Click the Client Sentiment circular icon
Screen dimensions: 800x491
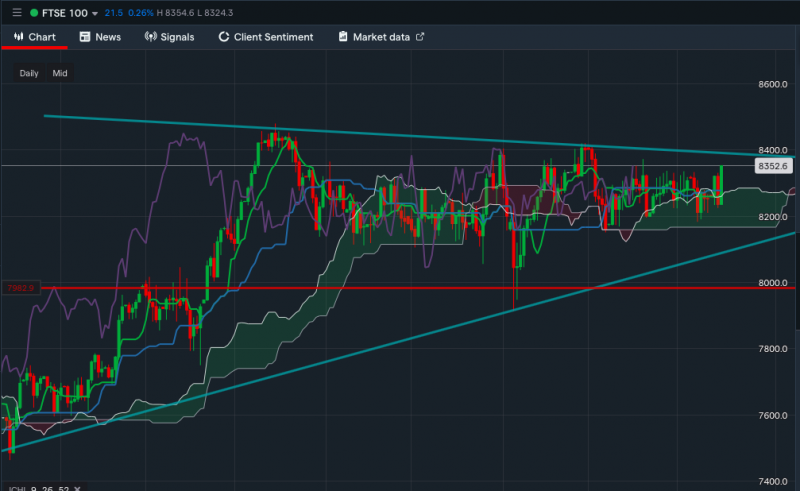pos(223,37)
